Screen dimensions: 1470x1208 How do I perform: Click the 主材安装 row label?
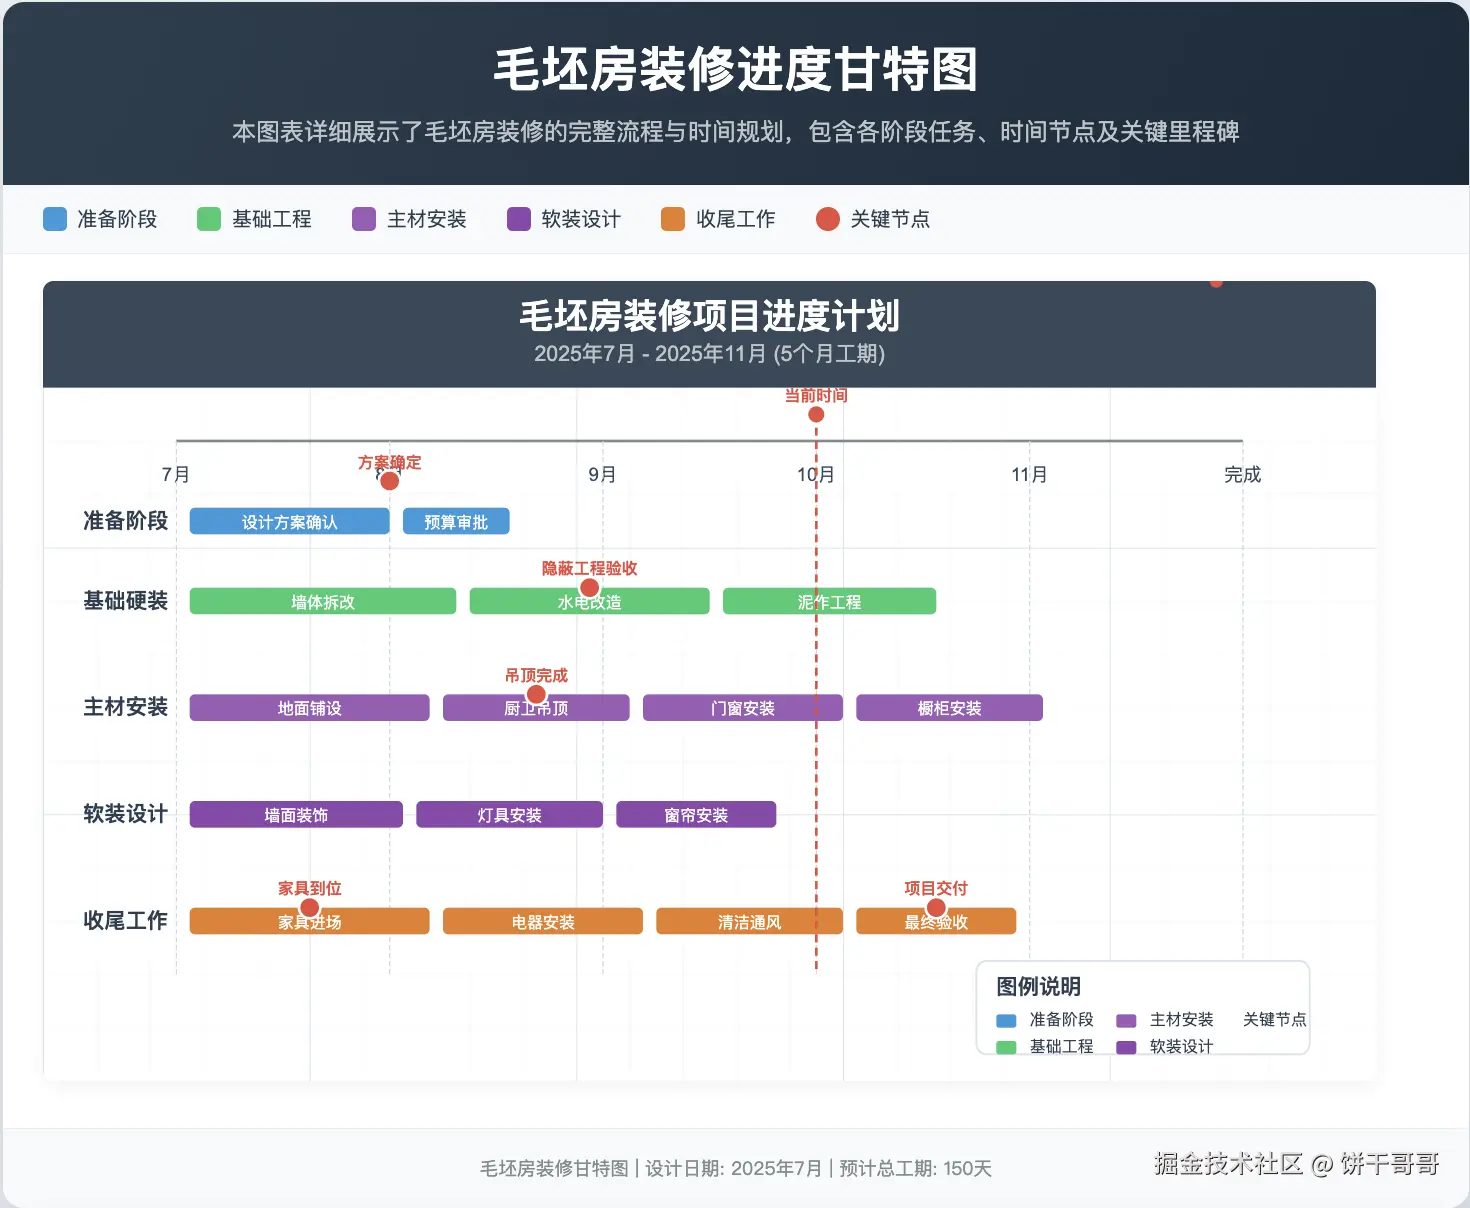click(x=126, y=707)
